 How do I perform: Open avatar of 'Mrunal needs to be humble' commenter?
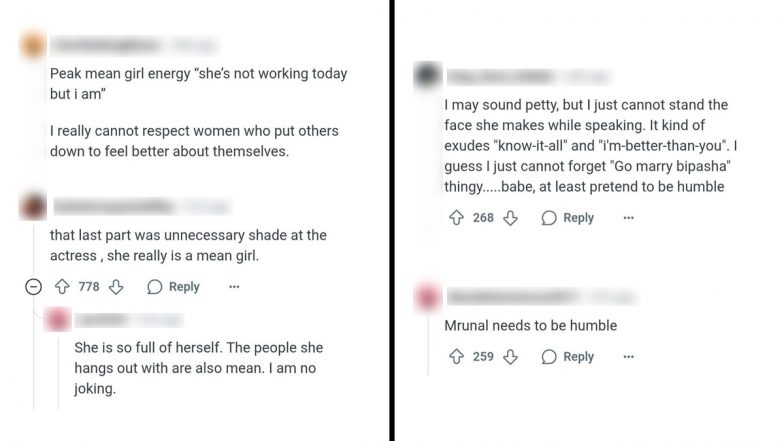point(427,296)
